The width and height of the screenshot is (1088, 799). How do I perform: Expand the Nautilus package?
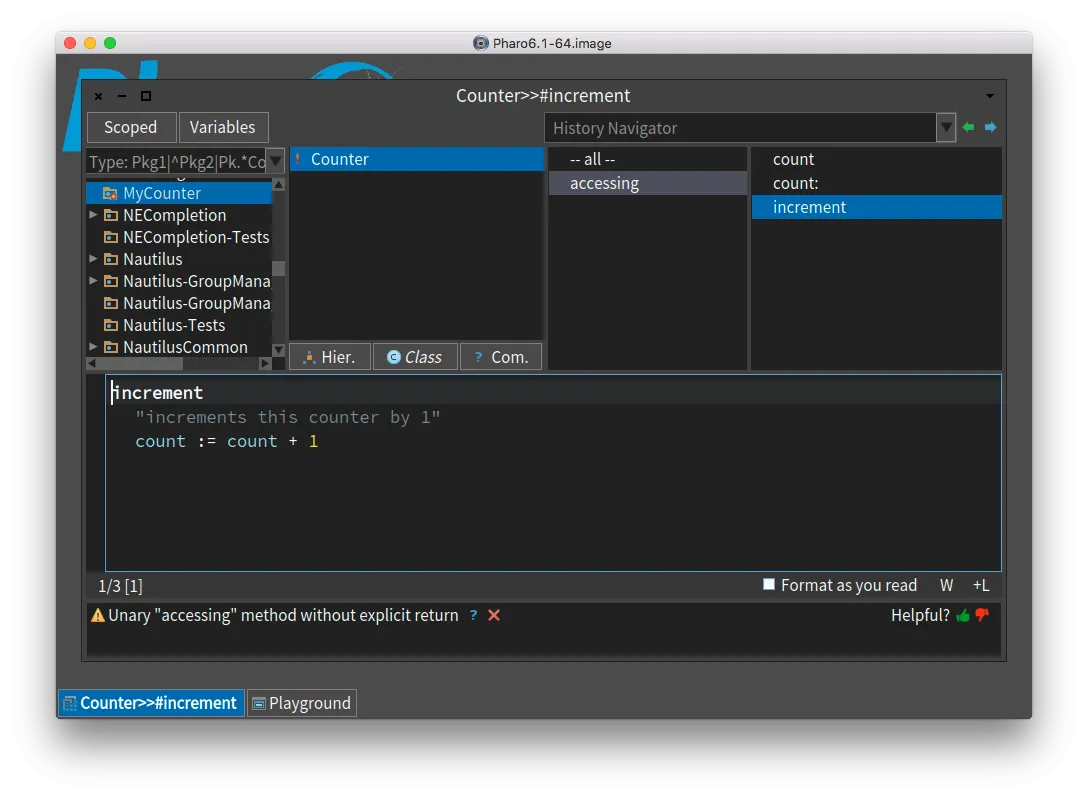93,259
